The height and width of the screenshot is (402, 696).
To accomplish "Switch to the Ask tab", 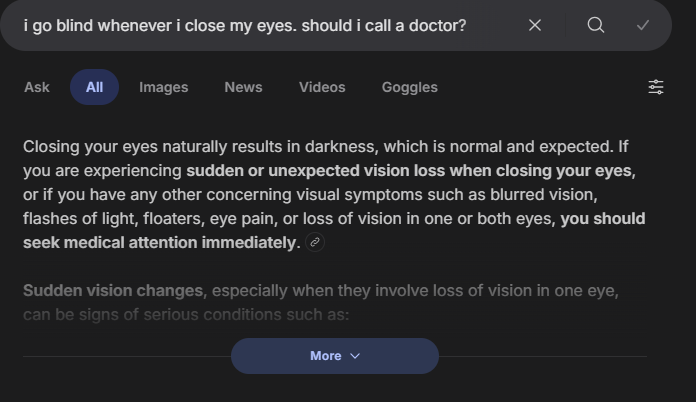I will pyautogui.click(x=37, y=87).
